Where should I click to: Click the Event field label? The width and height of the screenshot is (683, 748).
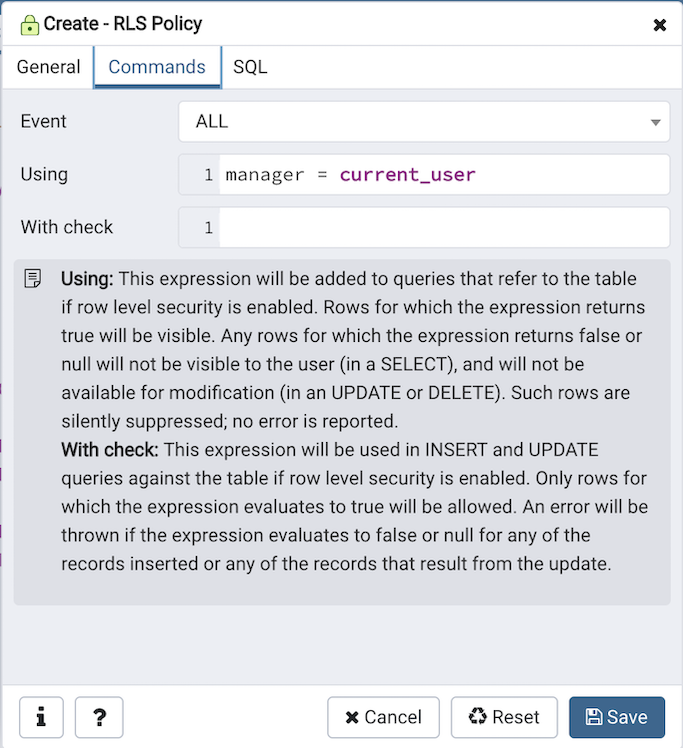pyautogui.click(x=44, y=121)
